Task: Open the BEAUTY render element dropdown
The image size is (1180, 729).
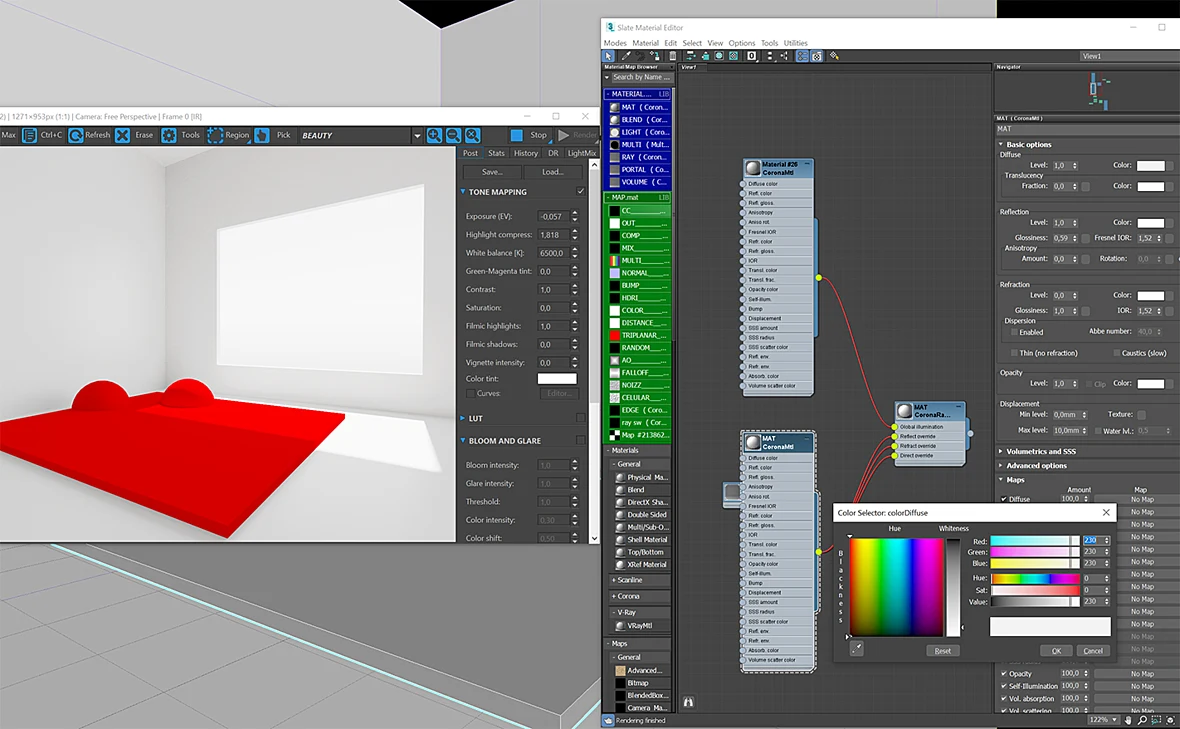Action: coord(416,136)
